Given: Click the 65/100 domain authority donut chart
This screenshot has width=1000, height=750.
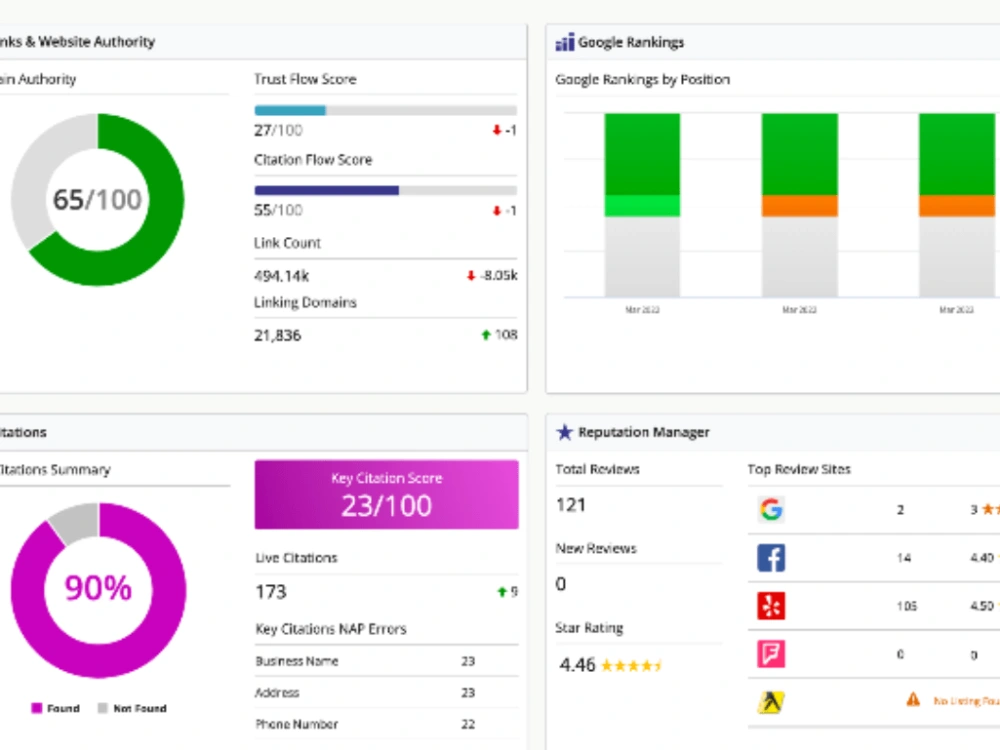Looking at the screenshot, I should click(x=98, y=200).
